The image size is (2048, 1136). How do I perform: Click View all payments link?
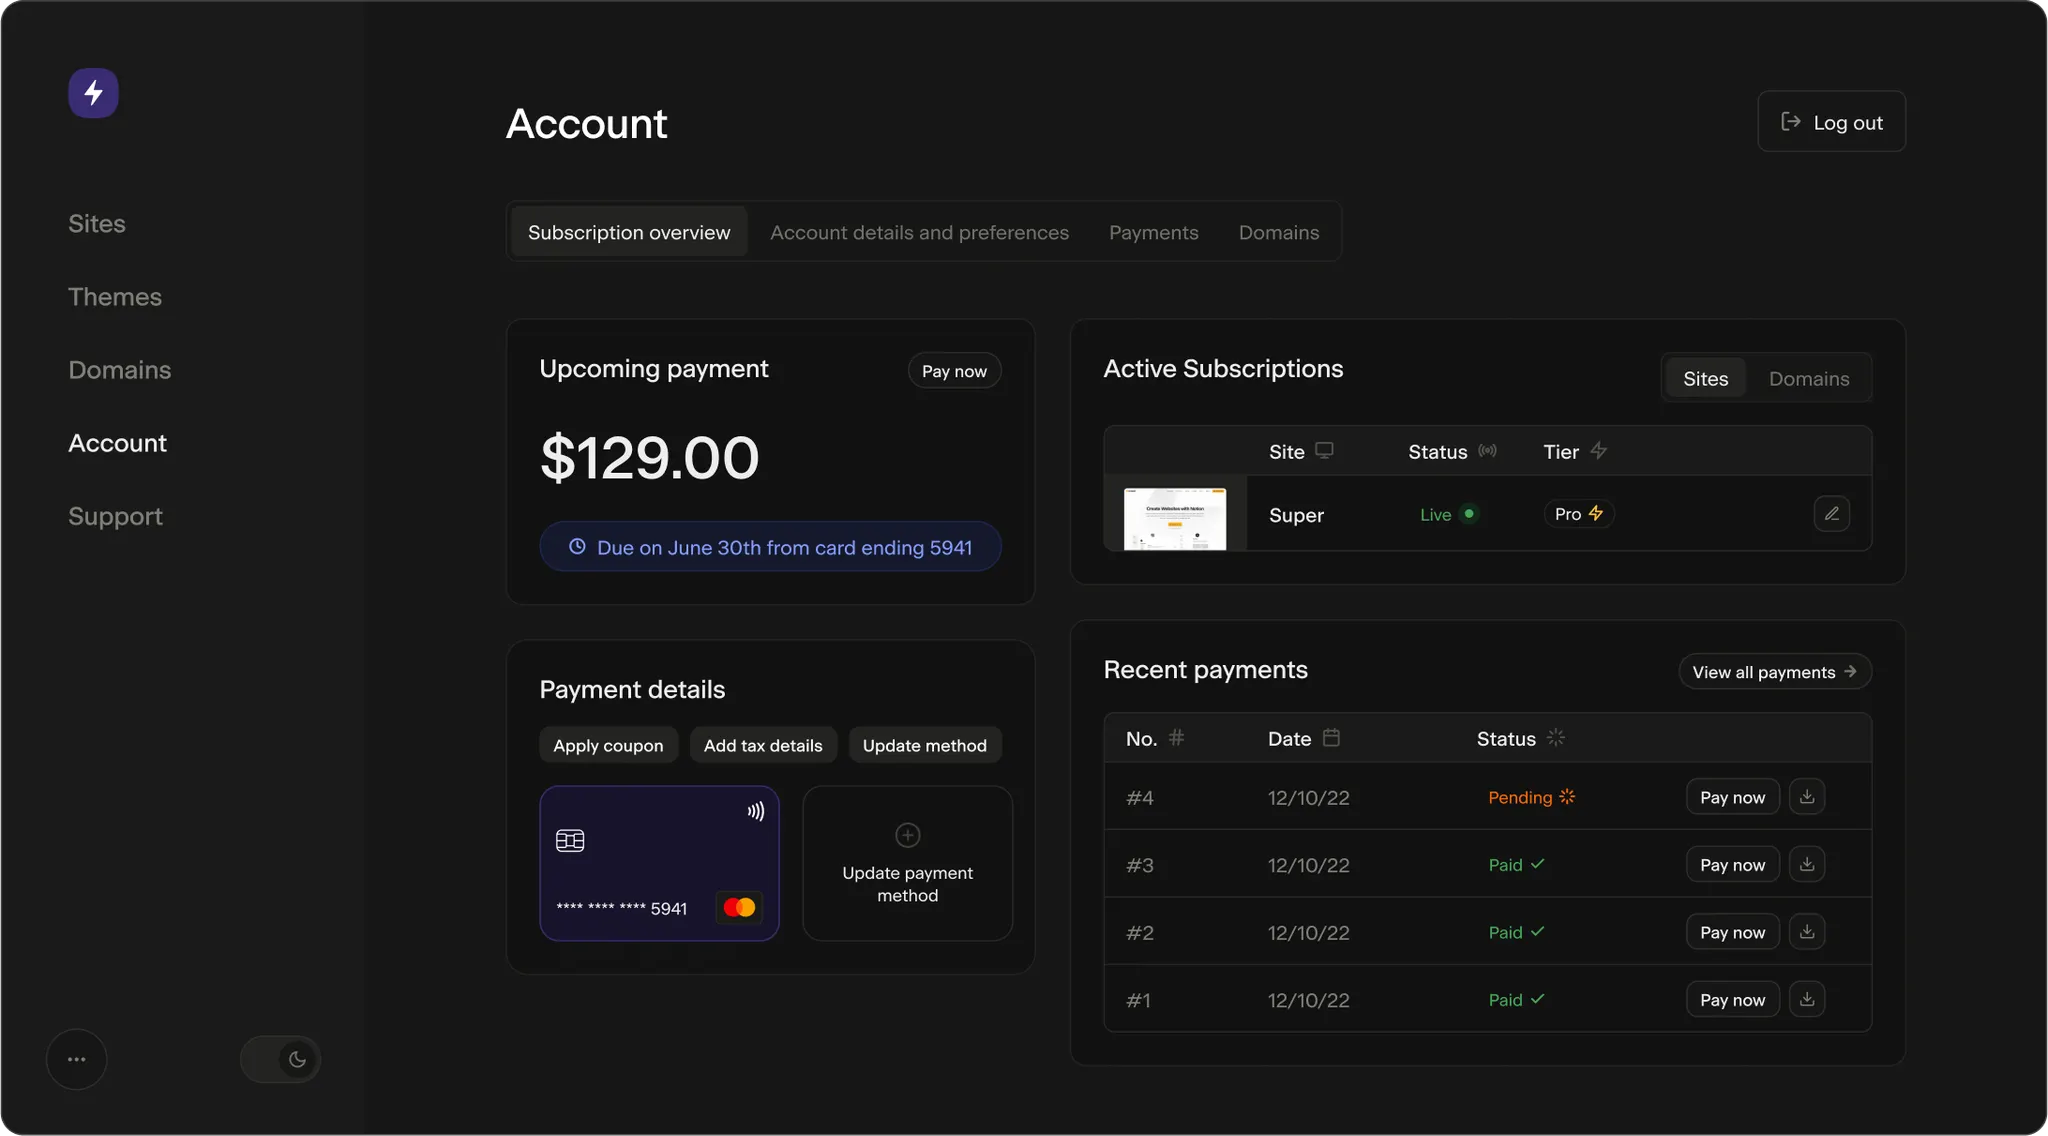[1774, 672]
